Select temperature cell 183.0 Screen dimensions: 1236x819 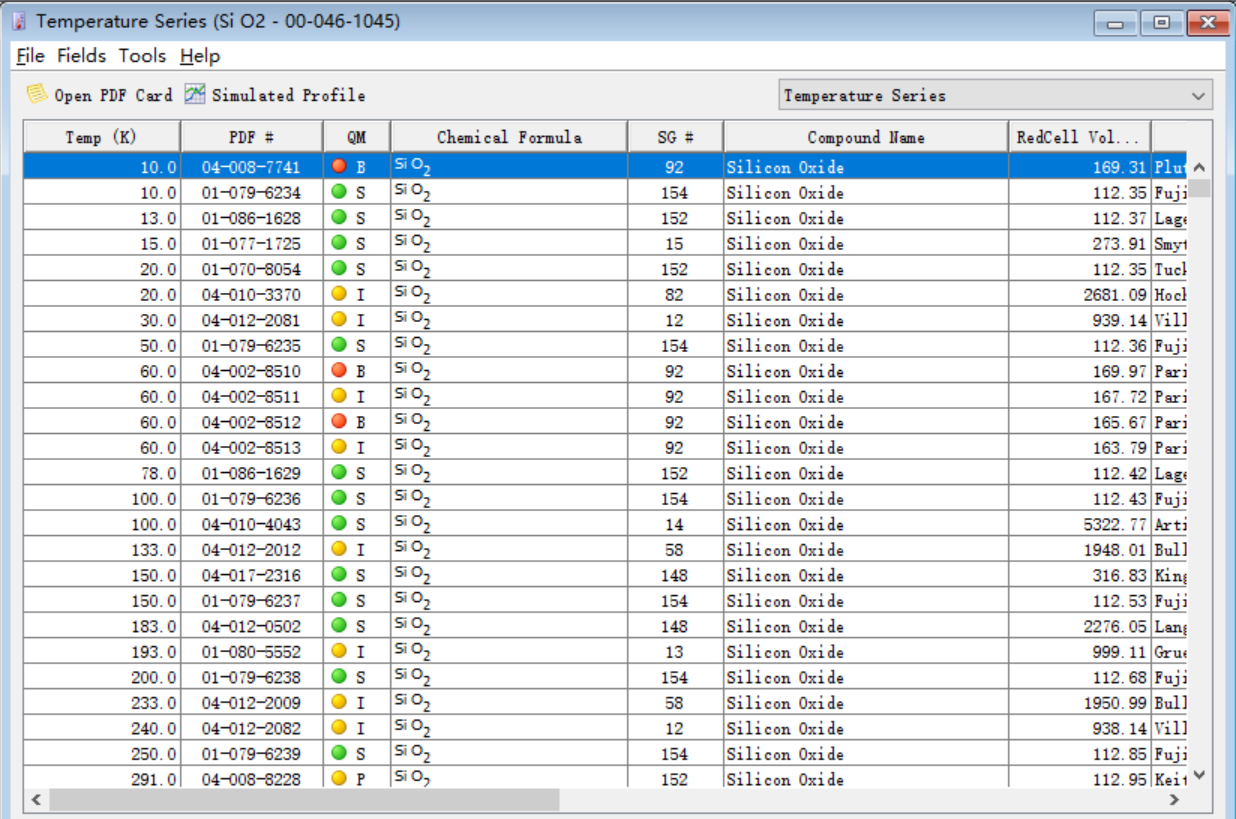(x=102, y=626)
